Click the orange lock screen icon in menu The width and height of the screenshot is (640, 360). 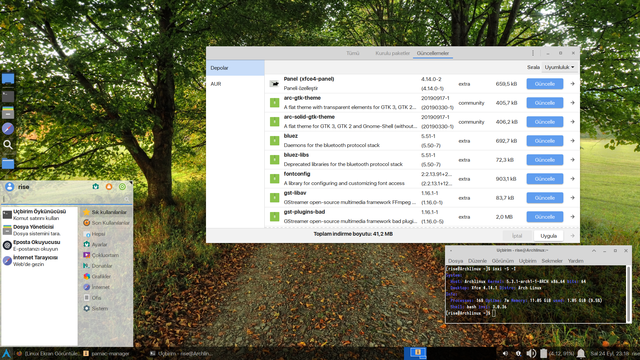pyautogui.click(x=109, y=187)
